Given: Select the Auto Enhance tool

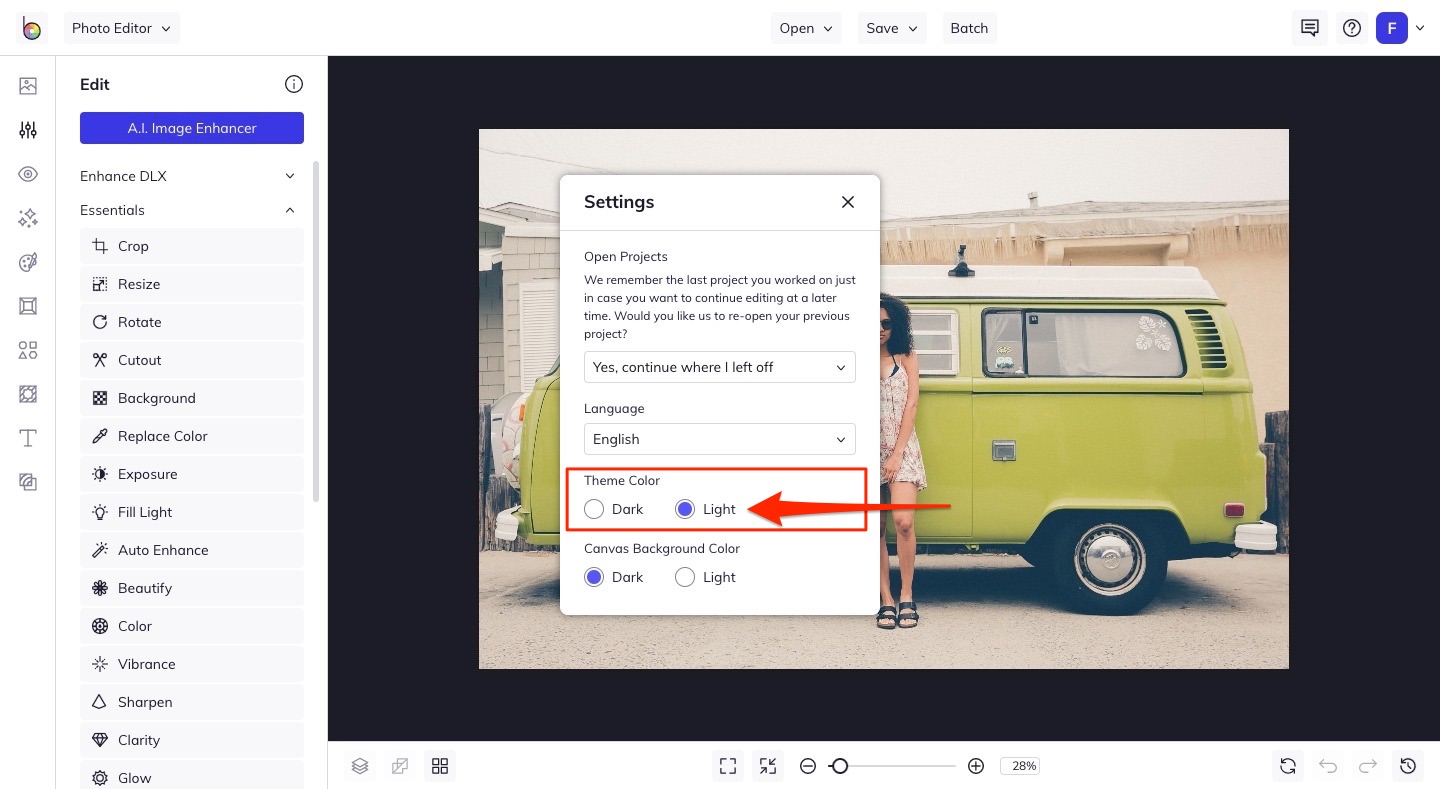Looking at the screenshot, I should tap(192, 550).
